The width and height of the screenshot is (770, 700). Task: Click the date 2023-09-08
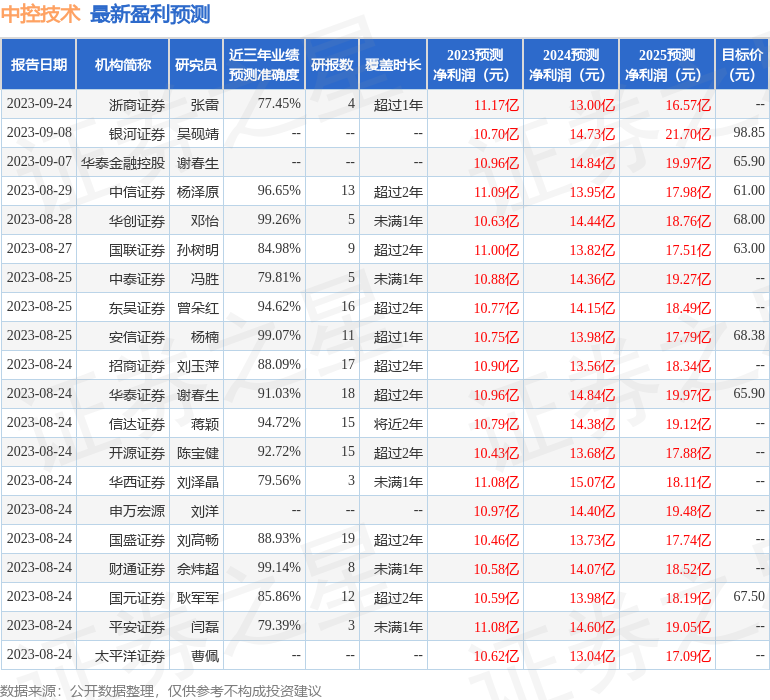pyautogui.click(x=39, y=133)
